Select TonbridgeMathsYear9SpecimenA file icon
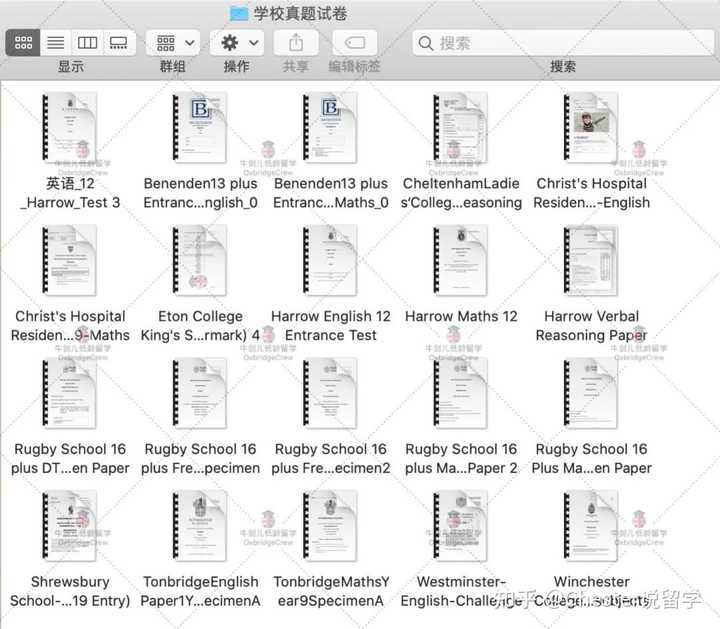Image resolution: width=720 pixels, height=629 pixels. tap(330, 526)
